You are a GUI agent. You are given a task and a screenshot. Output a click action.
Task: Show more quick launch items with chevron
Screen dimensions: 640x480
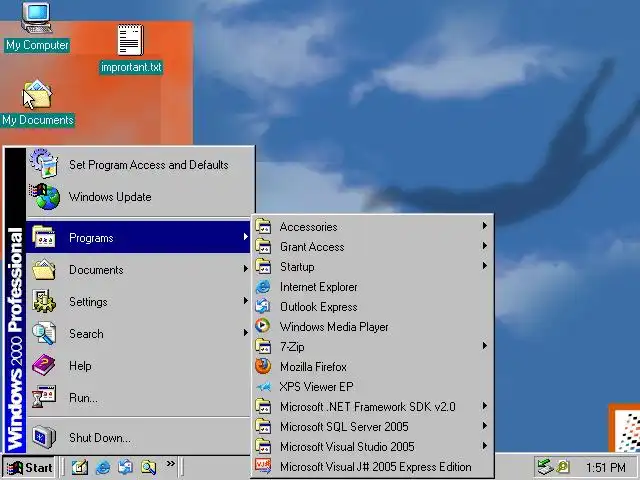point(171,463)
